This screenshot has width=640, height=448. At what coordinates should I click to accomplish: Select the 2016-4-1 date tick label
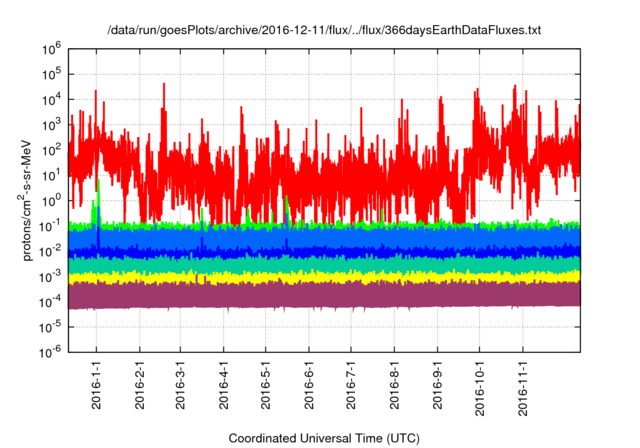223,385
